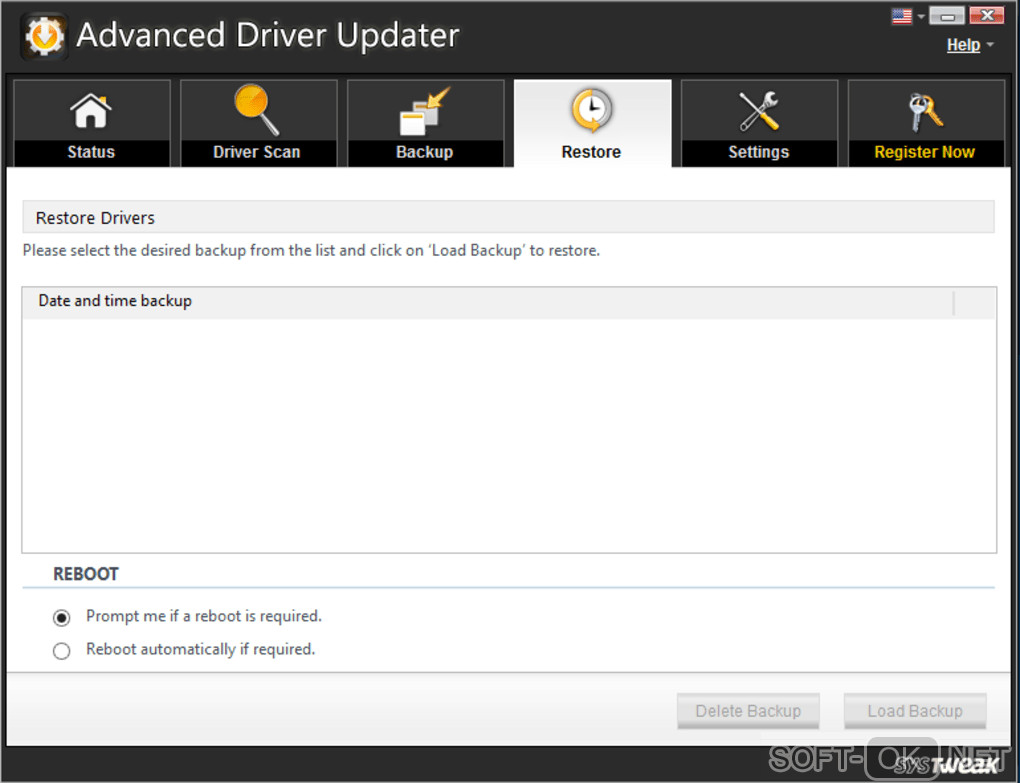1020x783 pixels.
Task: Expand the Help dropdown arrow
Action: coord(990,45)
